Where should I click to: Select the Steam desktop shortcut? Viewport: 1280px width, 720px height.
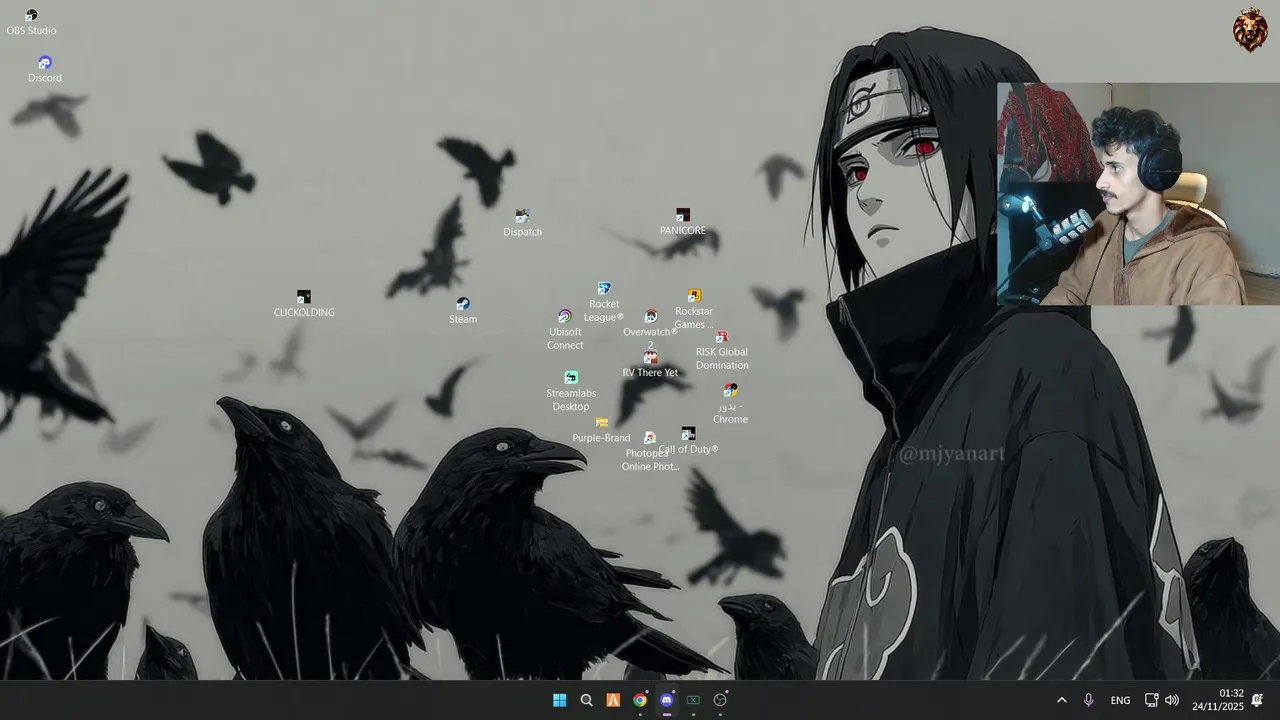click(463, 311)
